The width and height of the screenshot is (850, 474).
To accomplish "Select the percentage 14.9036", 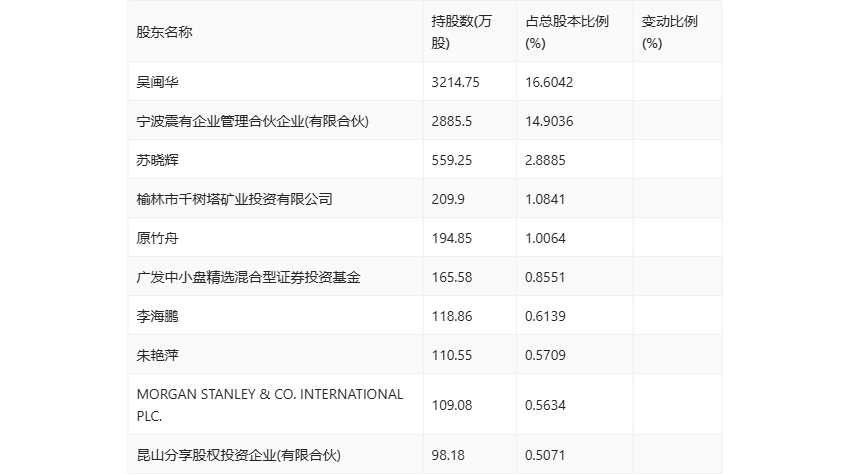I will click(x=549, y=121).
